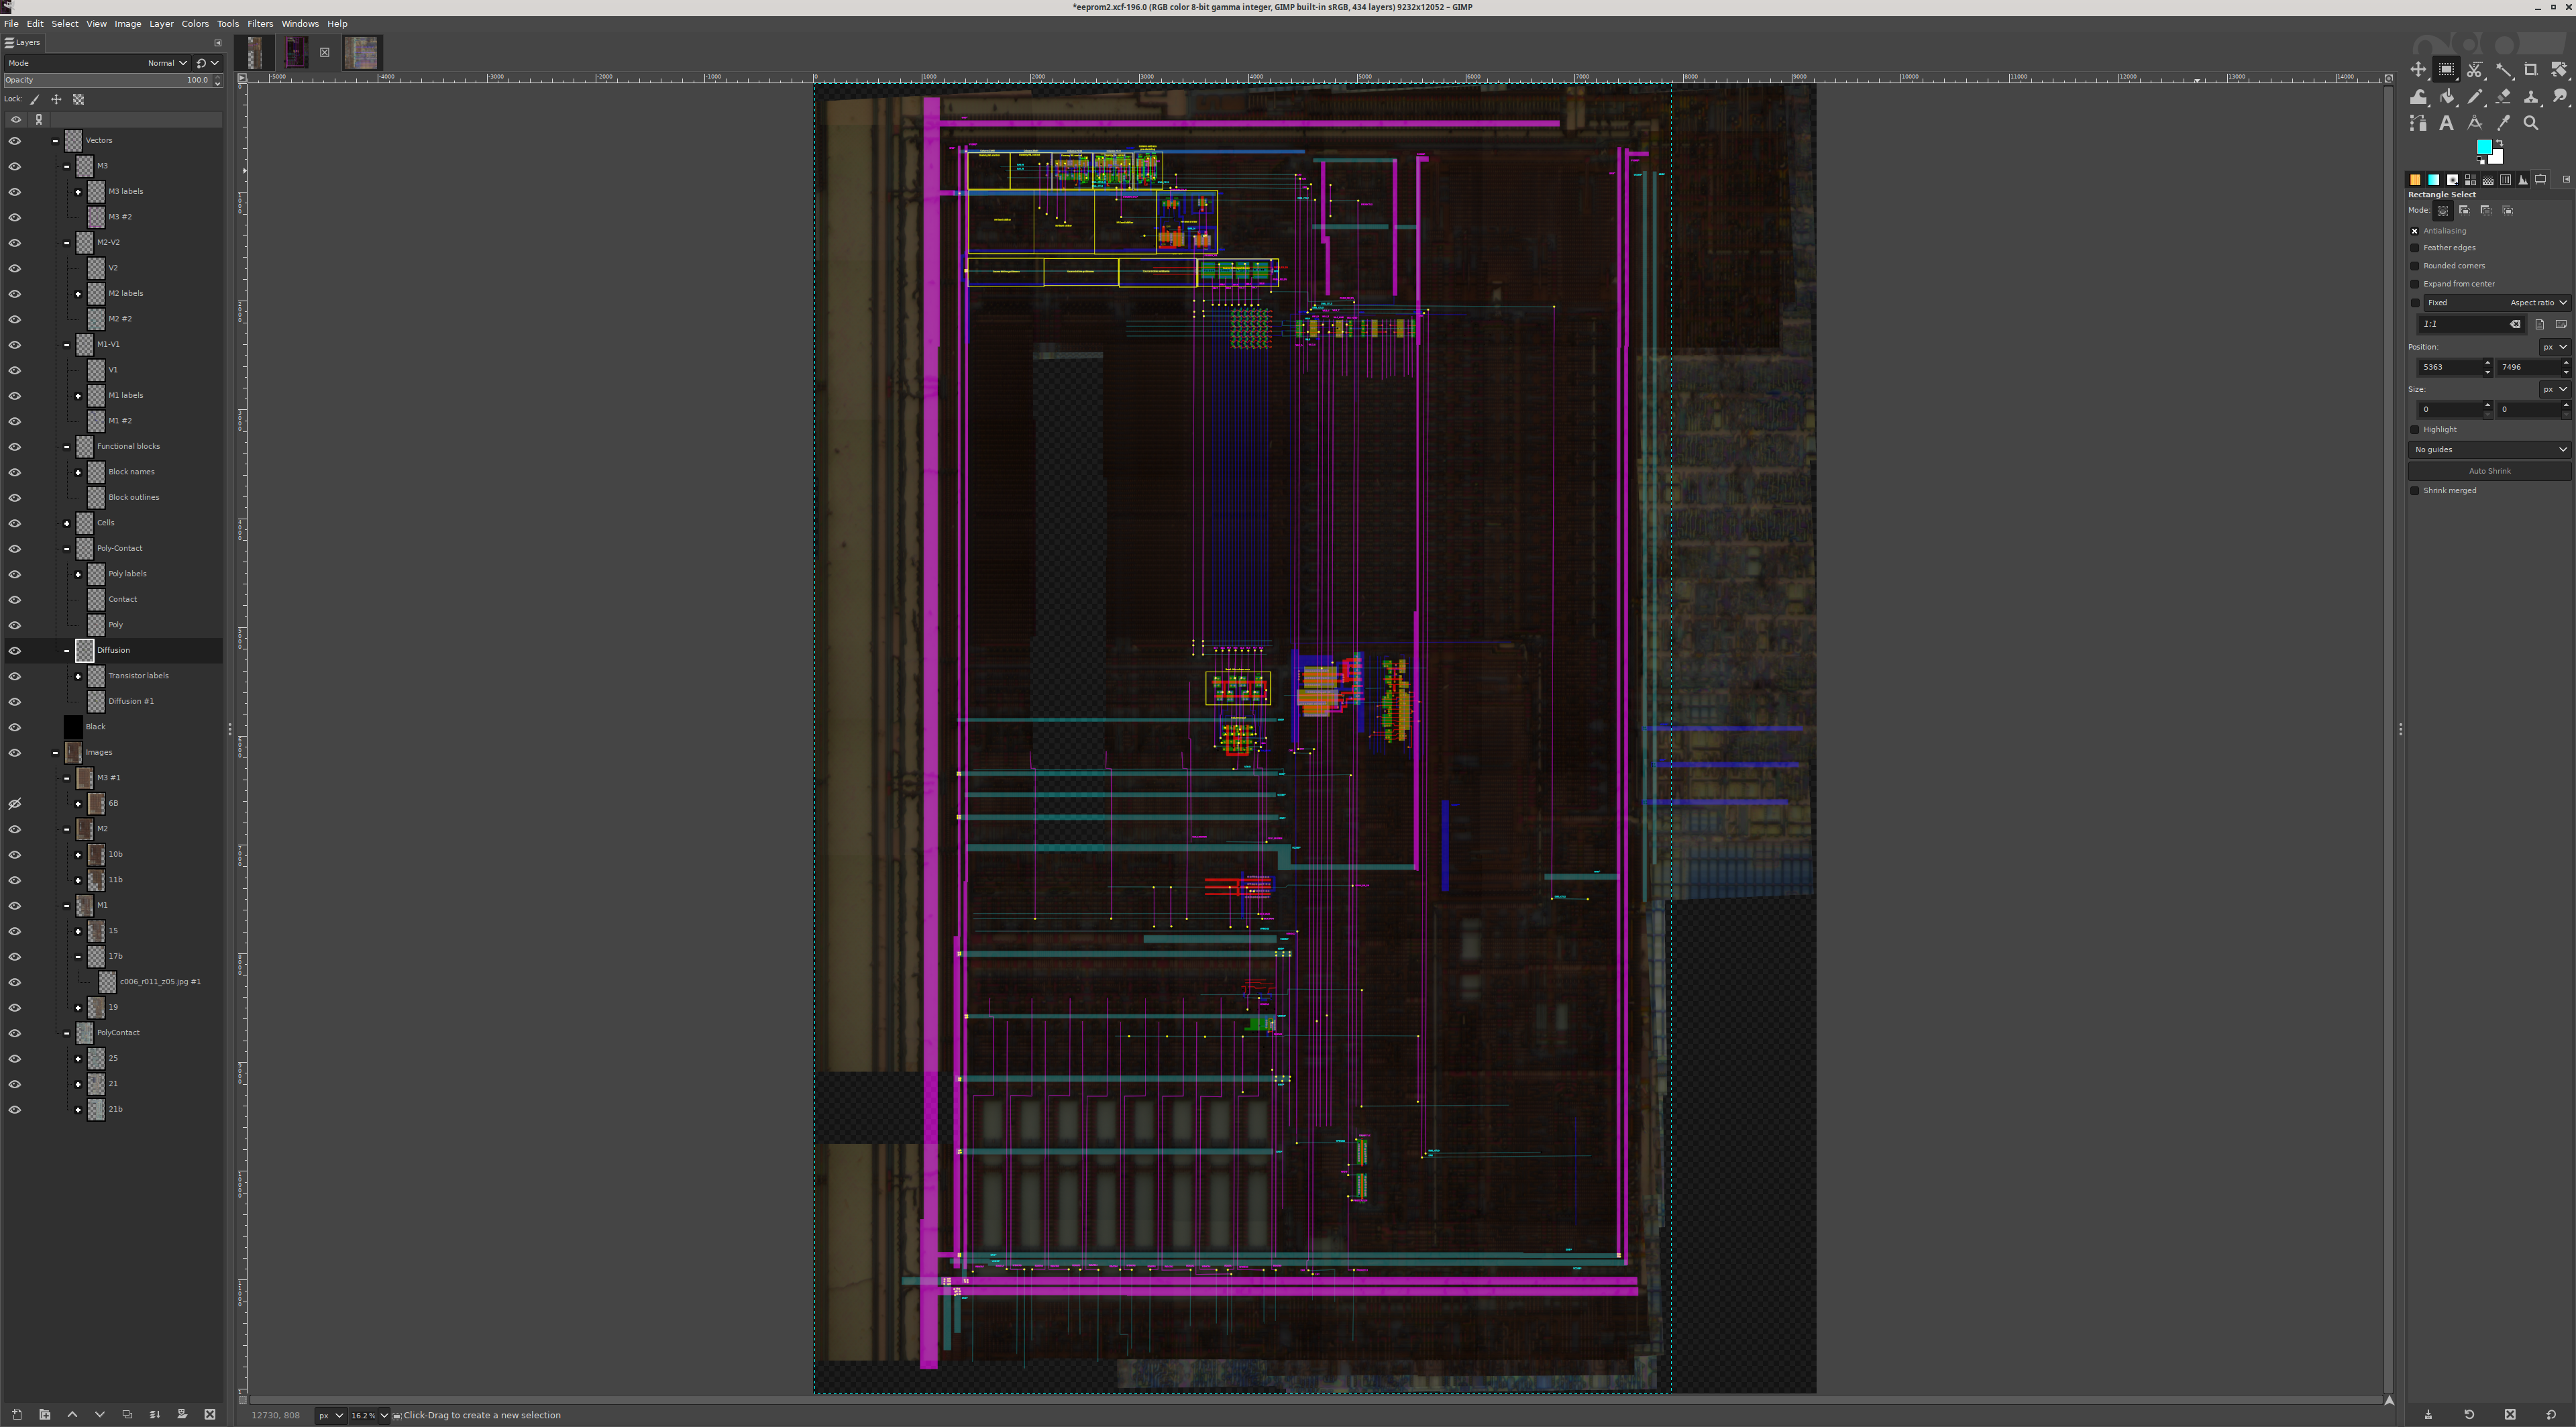
Task: Open the No guides dropdown
Action: tap(2489, 450)
